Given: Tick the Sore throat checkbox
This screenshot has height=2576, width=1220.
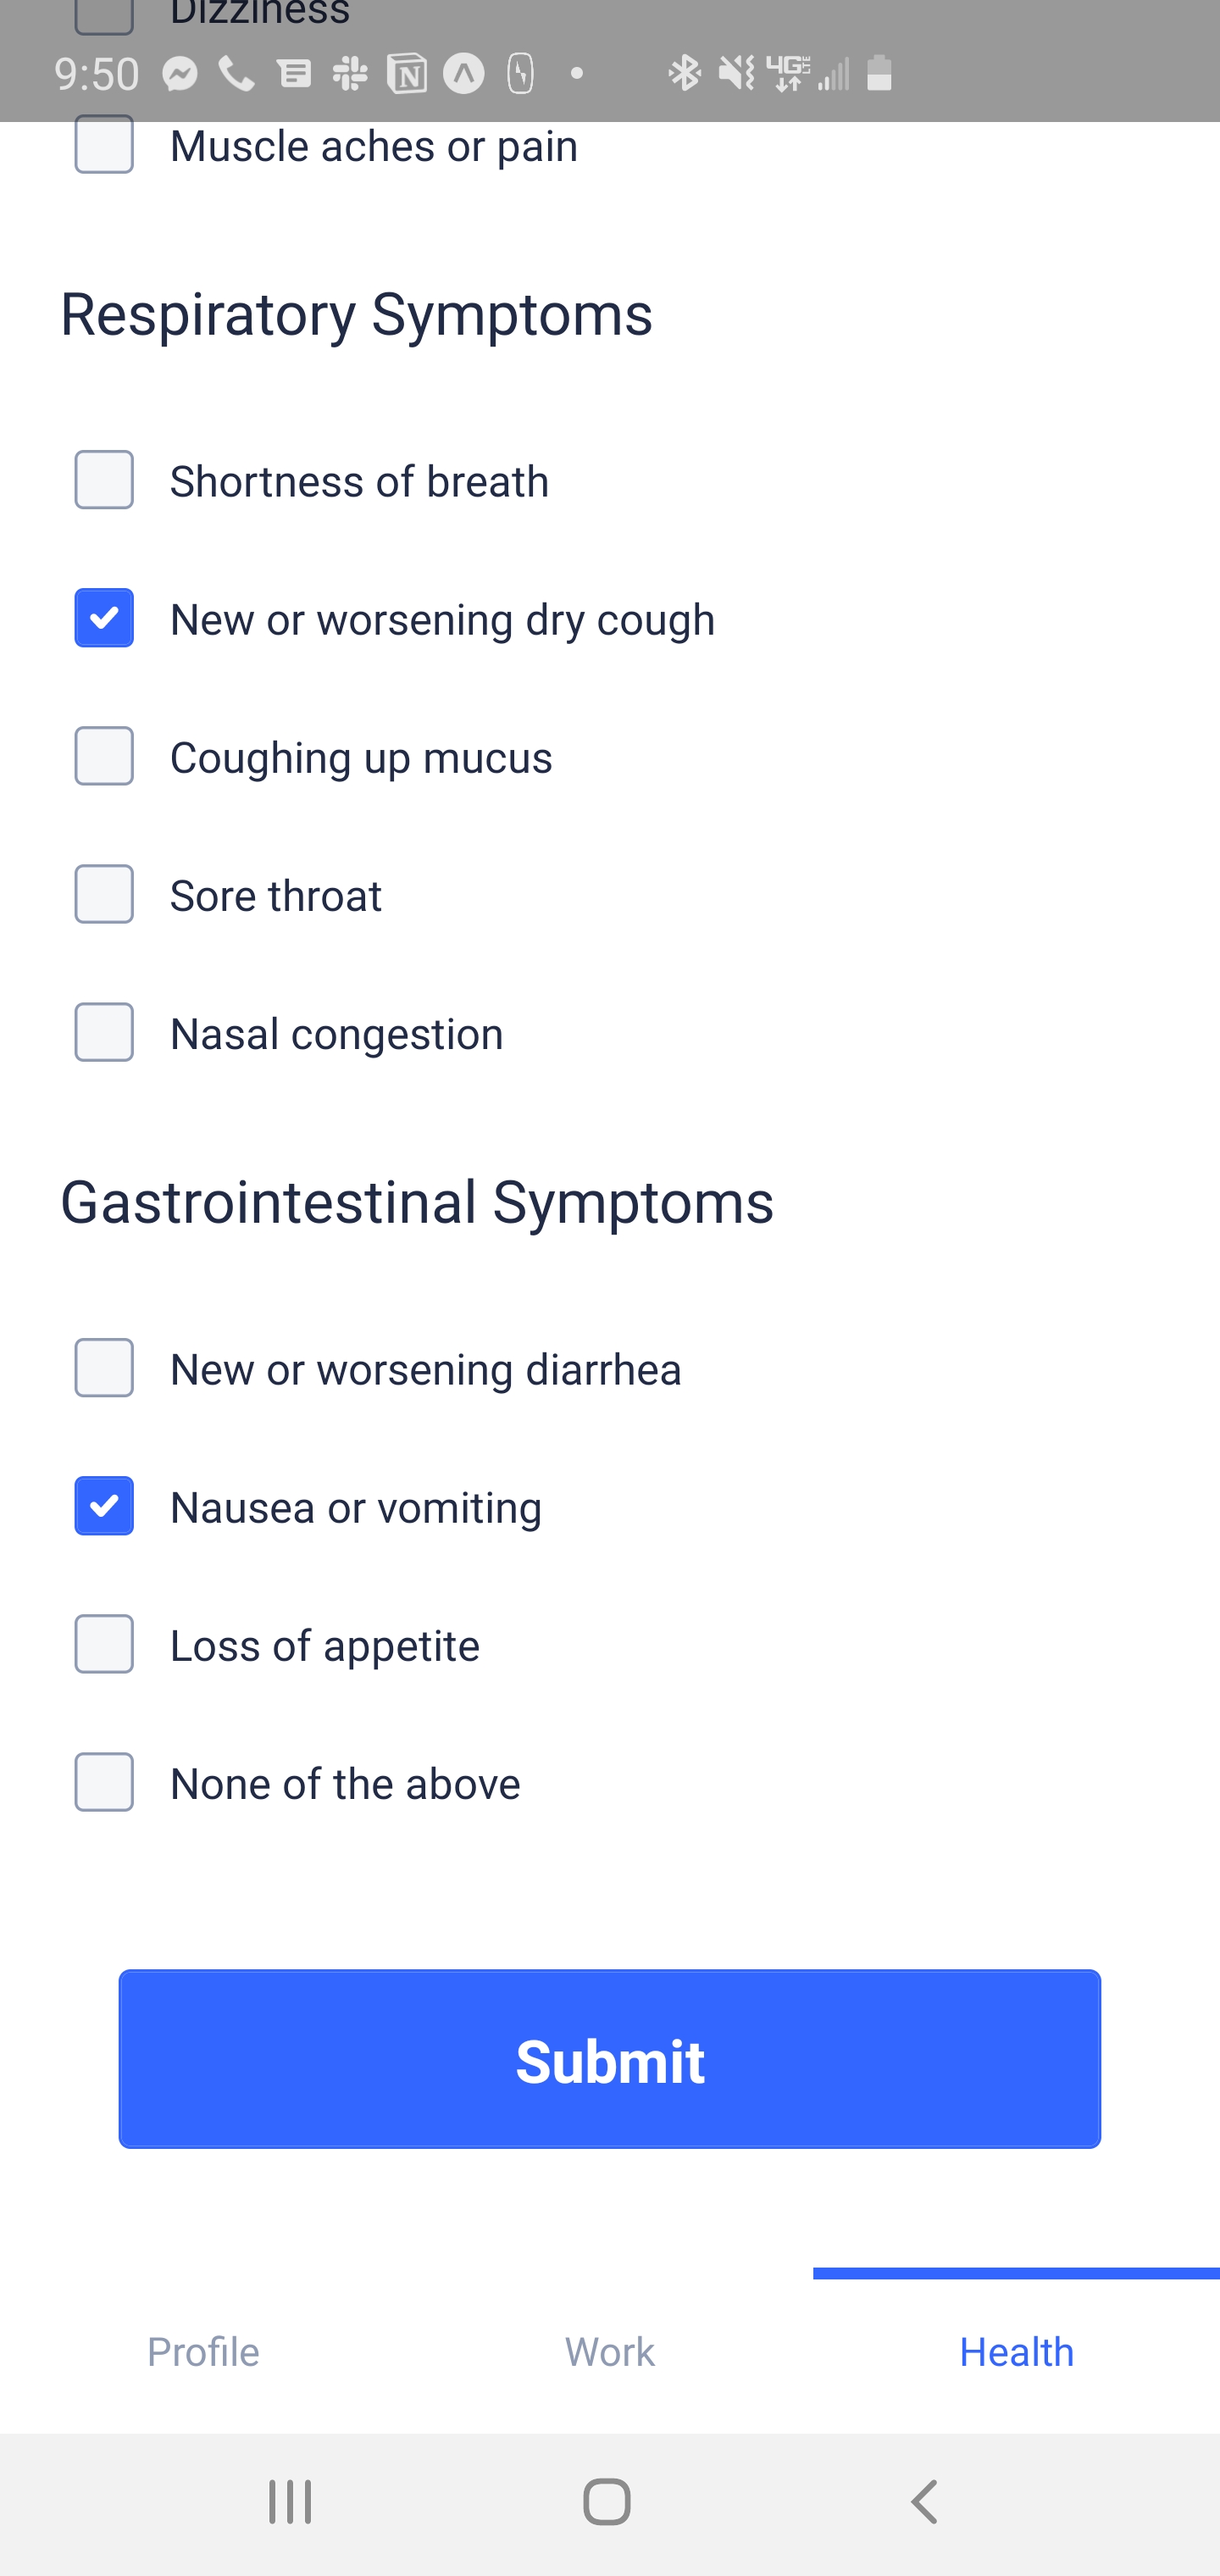Looking at the screenshot, I should click(104, 894).
